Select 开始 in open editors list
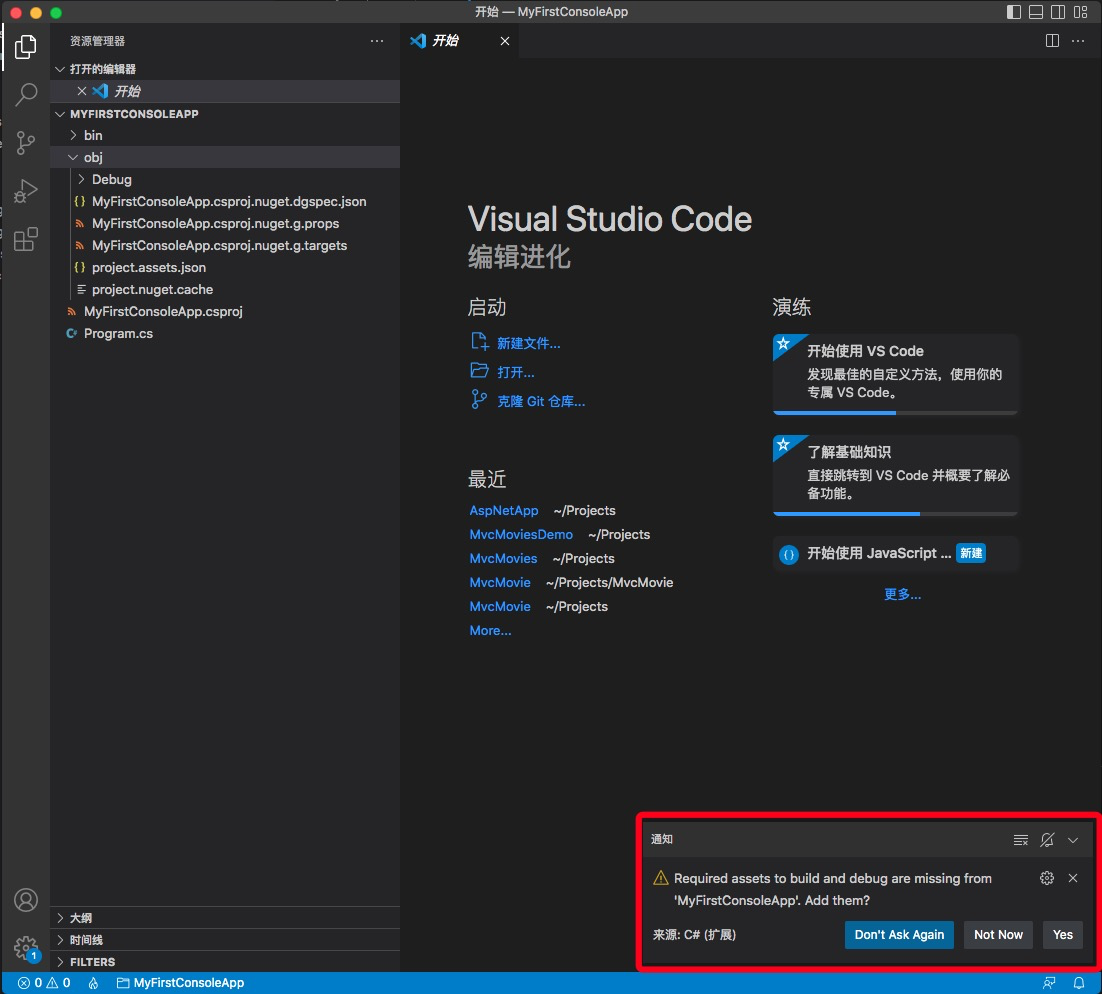1102x994 pixels. (225, 91)
